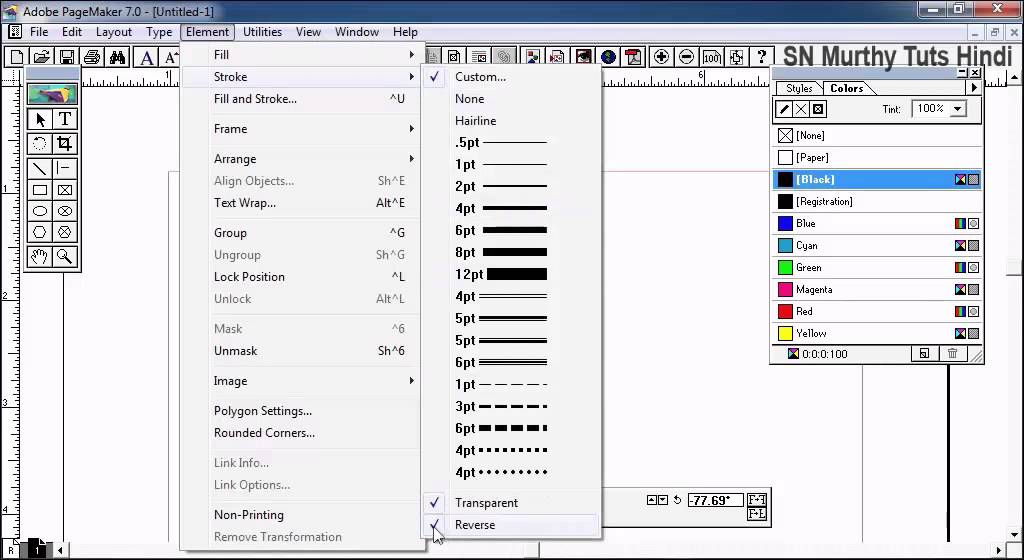Switch to the Styles tab
This screenshot has height=560, width=1024.
pyautogui.click(x=799, y=88)
